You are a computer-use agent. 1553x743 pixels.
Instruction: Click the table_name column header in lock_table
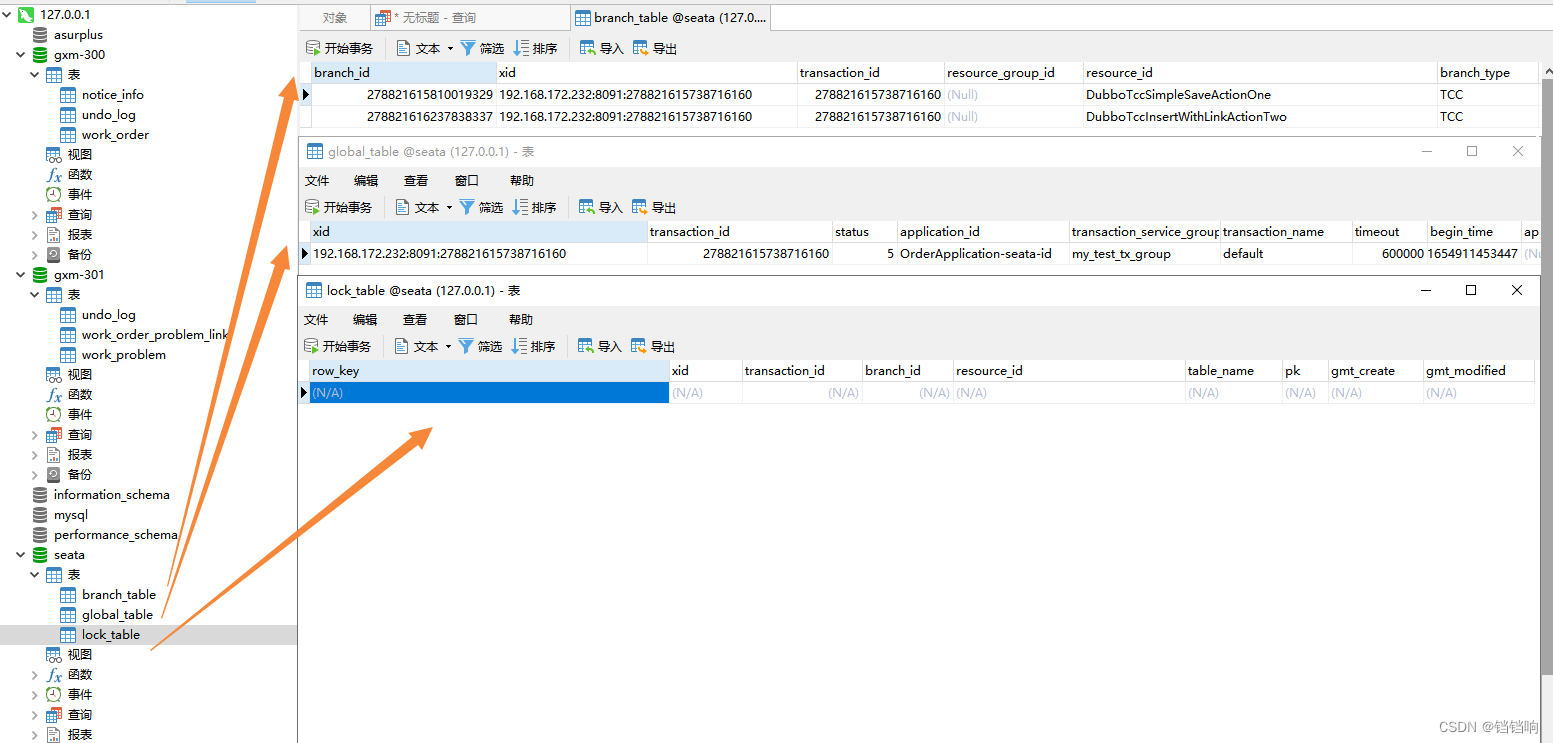1233,370
